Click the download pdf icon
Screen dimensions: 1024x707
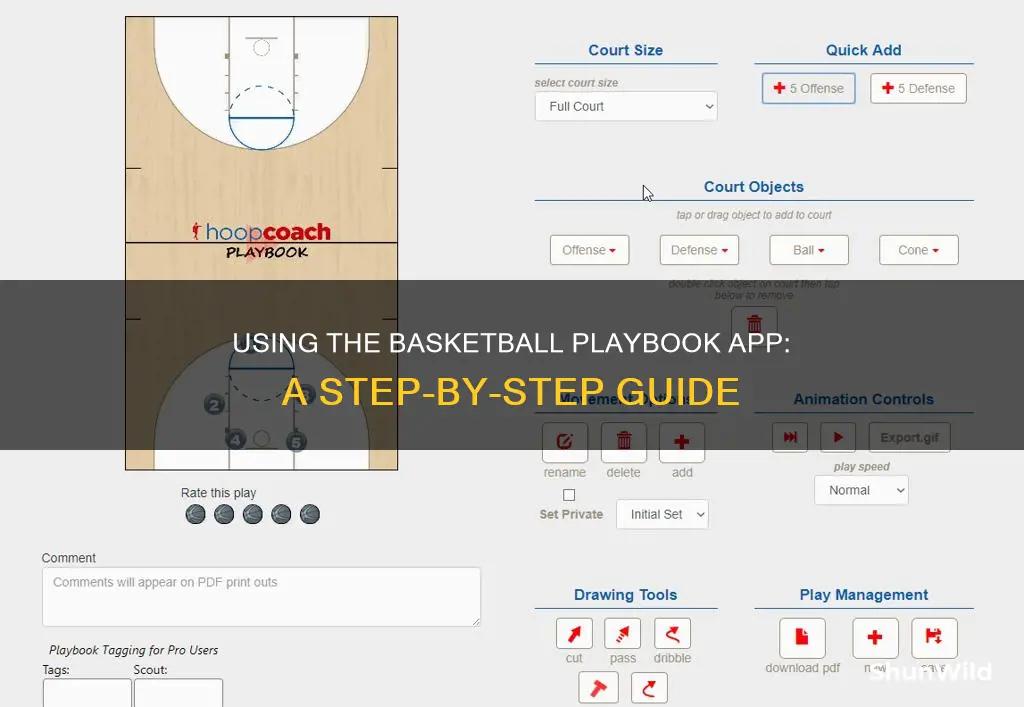pos(802,638)
